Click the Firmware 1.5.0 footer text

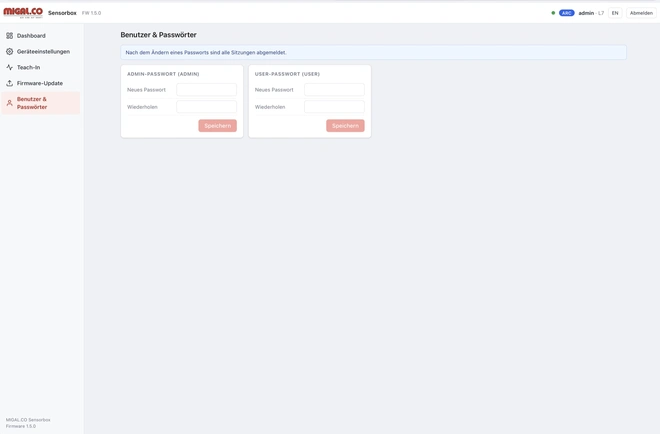tap(21, 426)
